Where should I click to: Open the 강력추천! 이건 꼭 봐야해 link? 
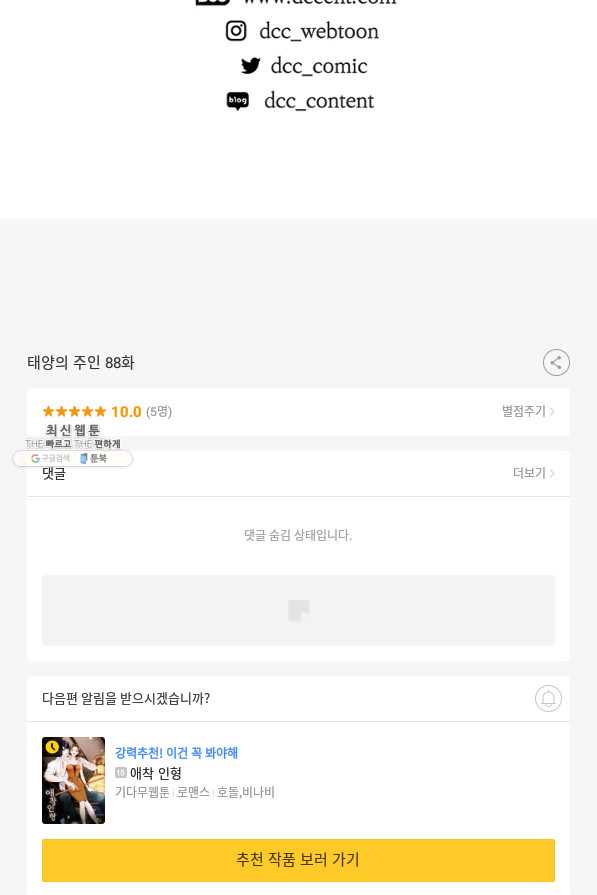coord(176,753)
